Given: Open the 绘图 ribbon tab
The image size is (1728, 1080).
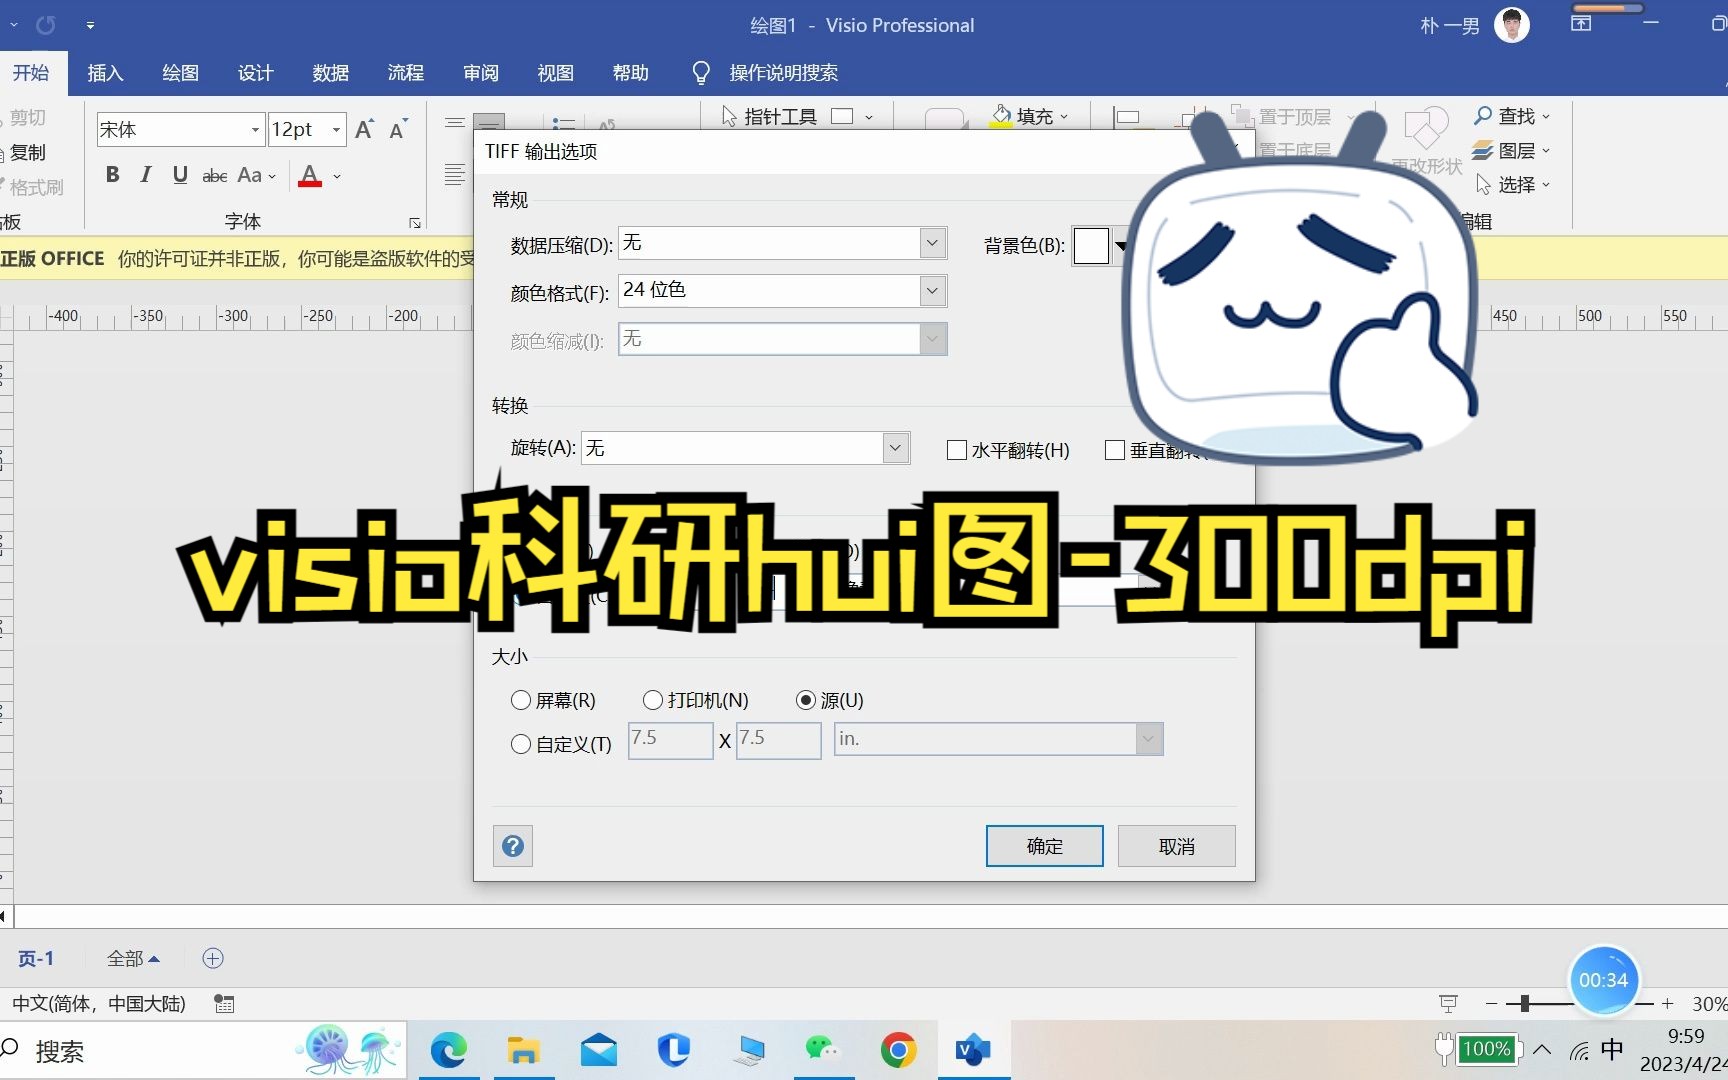Looking at the screenshot, I should click(180, 73).
